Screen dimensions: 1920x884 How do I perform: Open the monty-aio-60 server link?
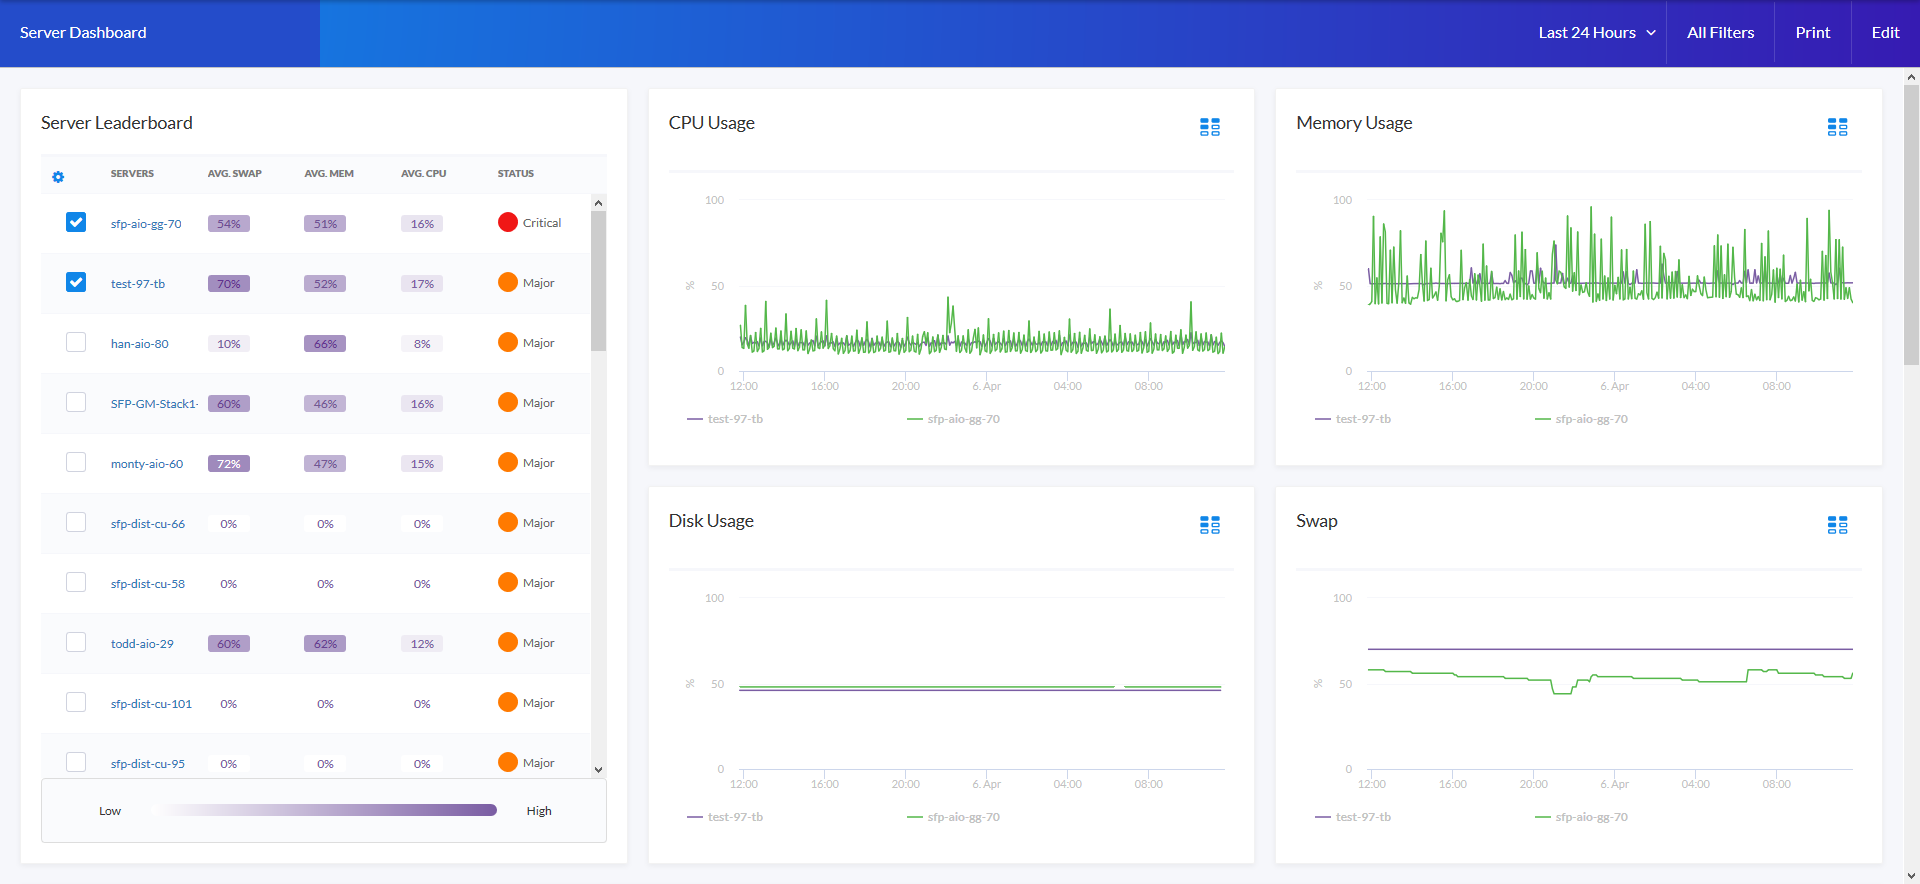[147, 464]
